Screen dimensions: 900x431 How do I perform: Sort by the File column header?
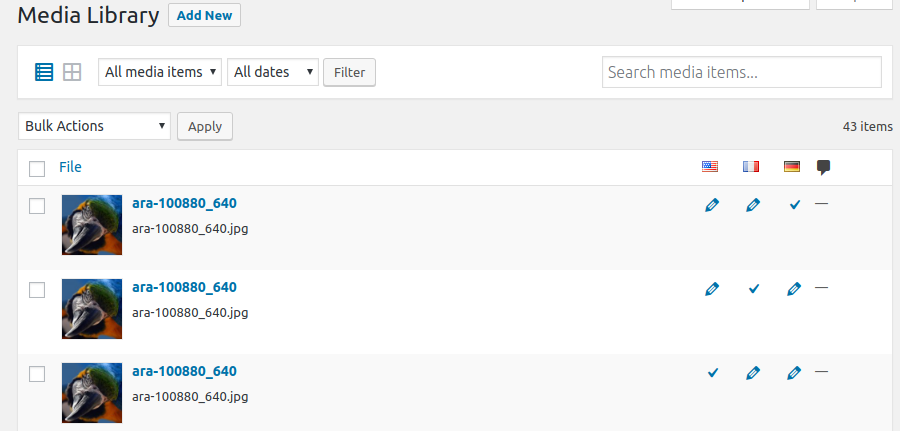[x=70, y=167]
